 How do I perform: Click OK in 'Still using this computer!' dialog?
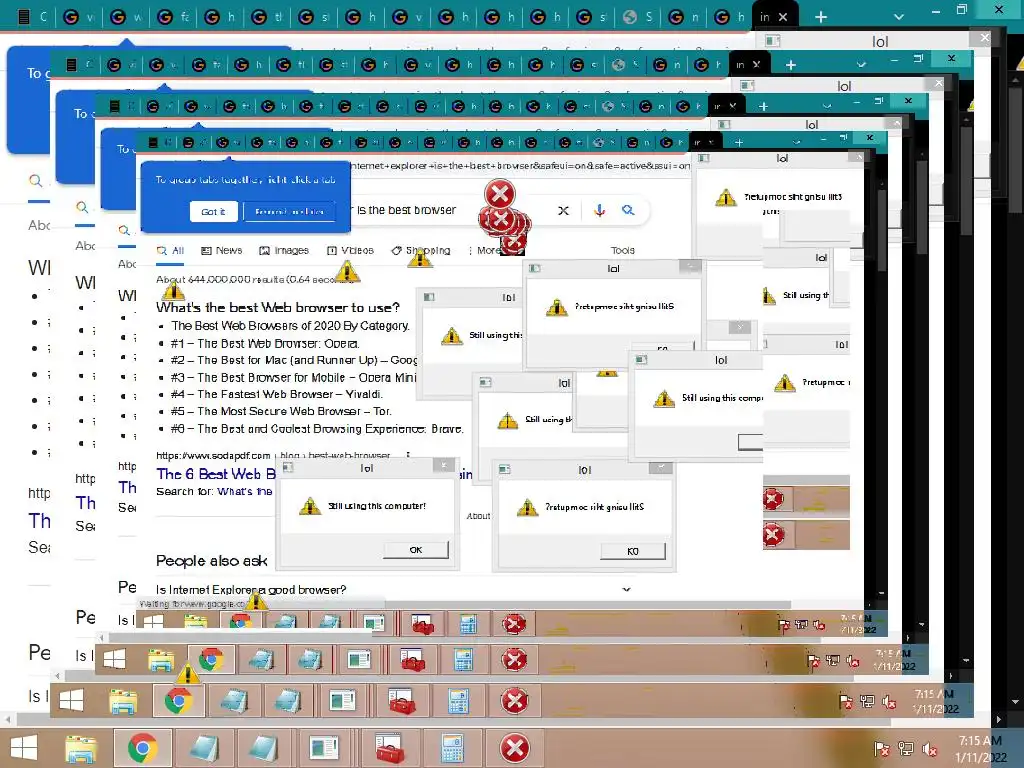415,550
